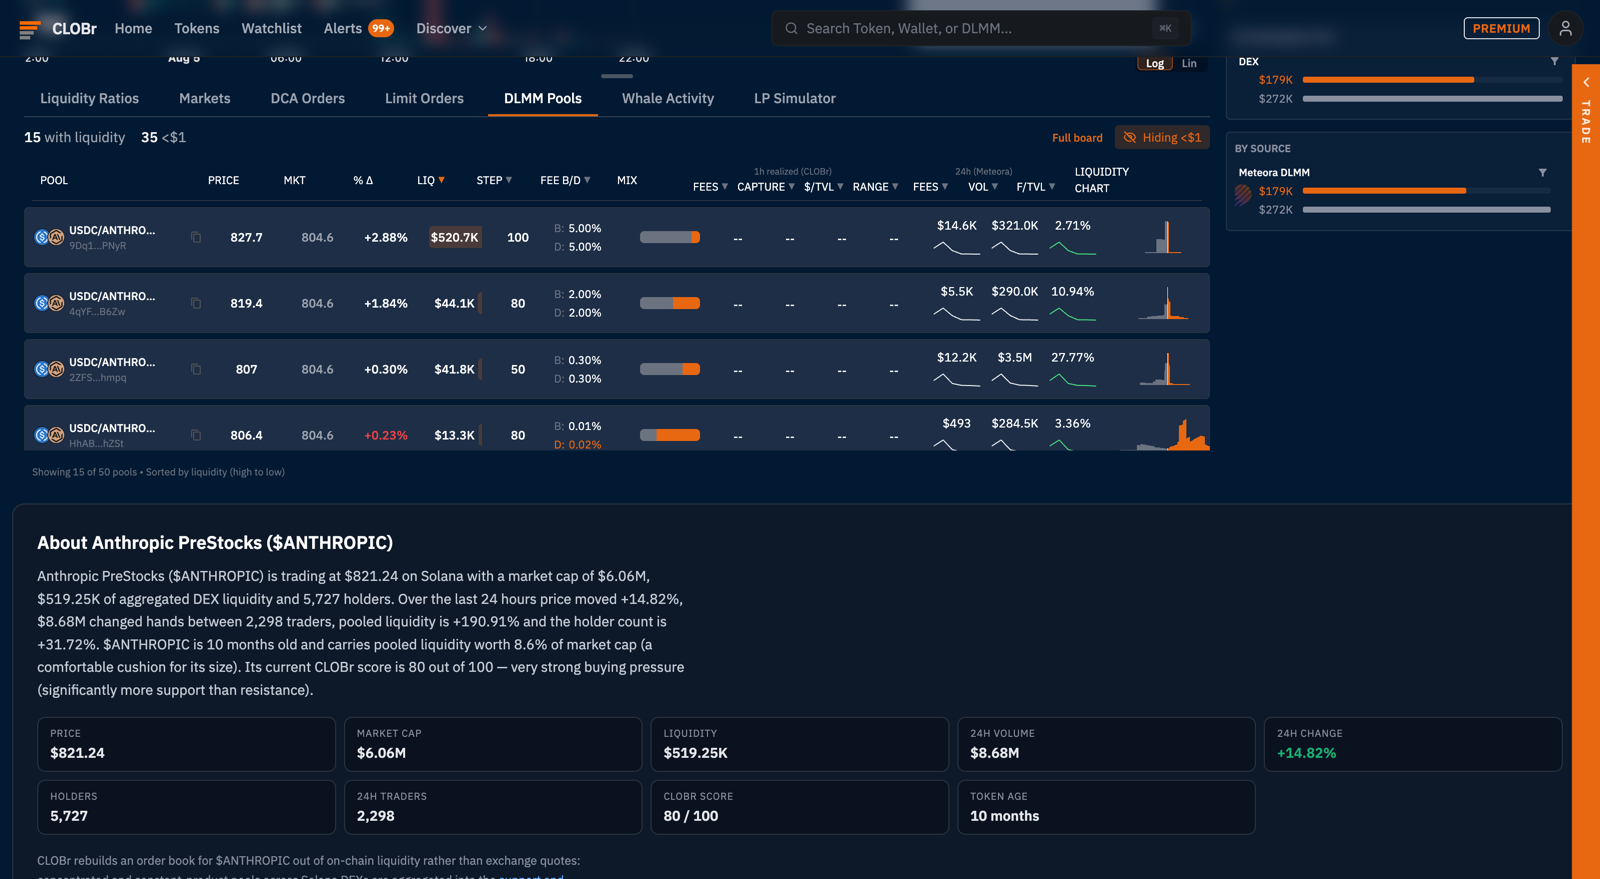This screenshot has width=1600, height=879.
Task: Click the Meteora DLMM source logo
Action: (x=1243, y=195)
